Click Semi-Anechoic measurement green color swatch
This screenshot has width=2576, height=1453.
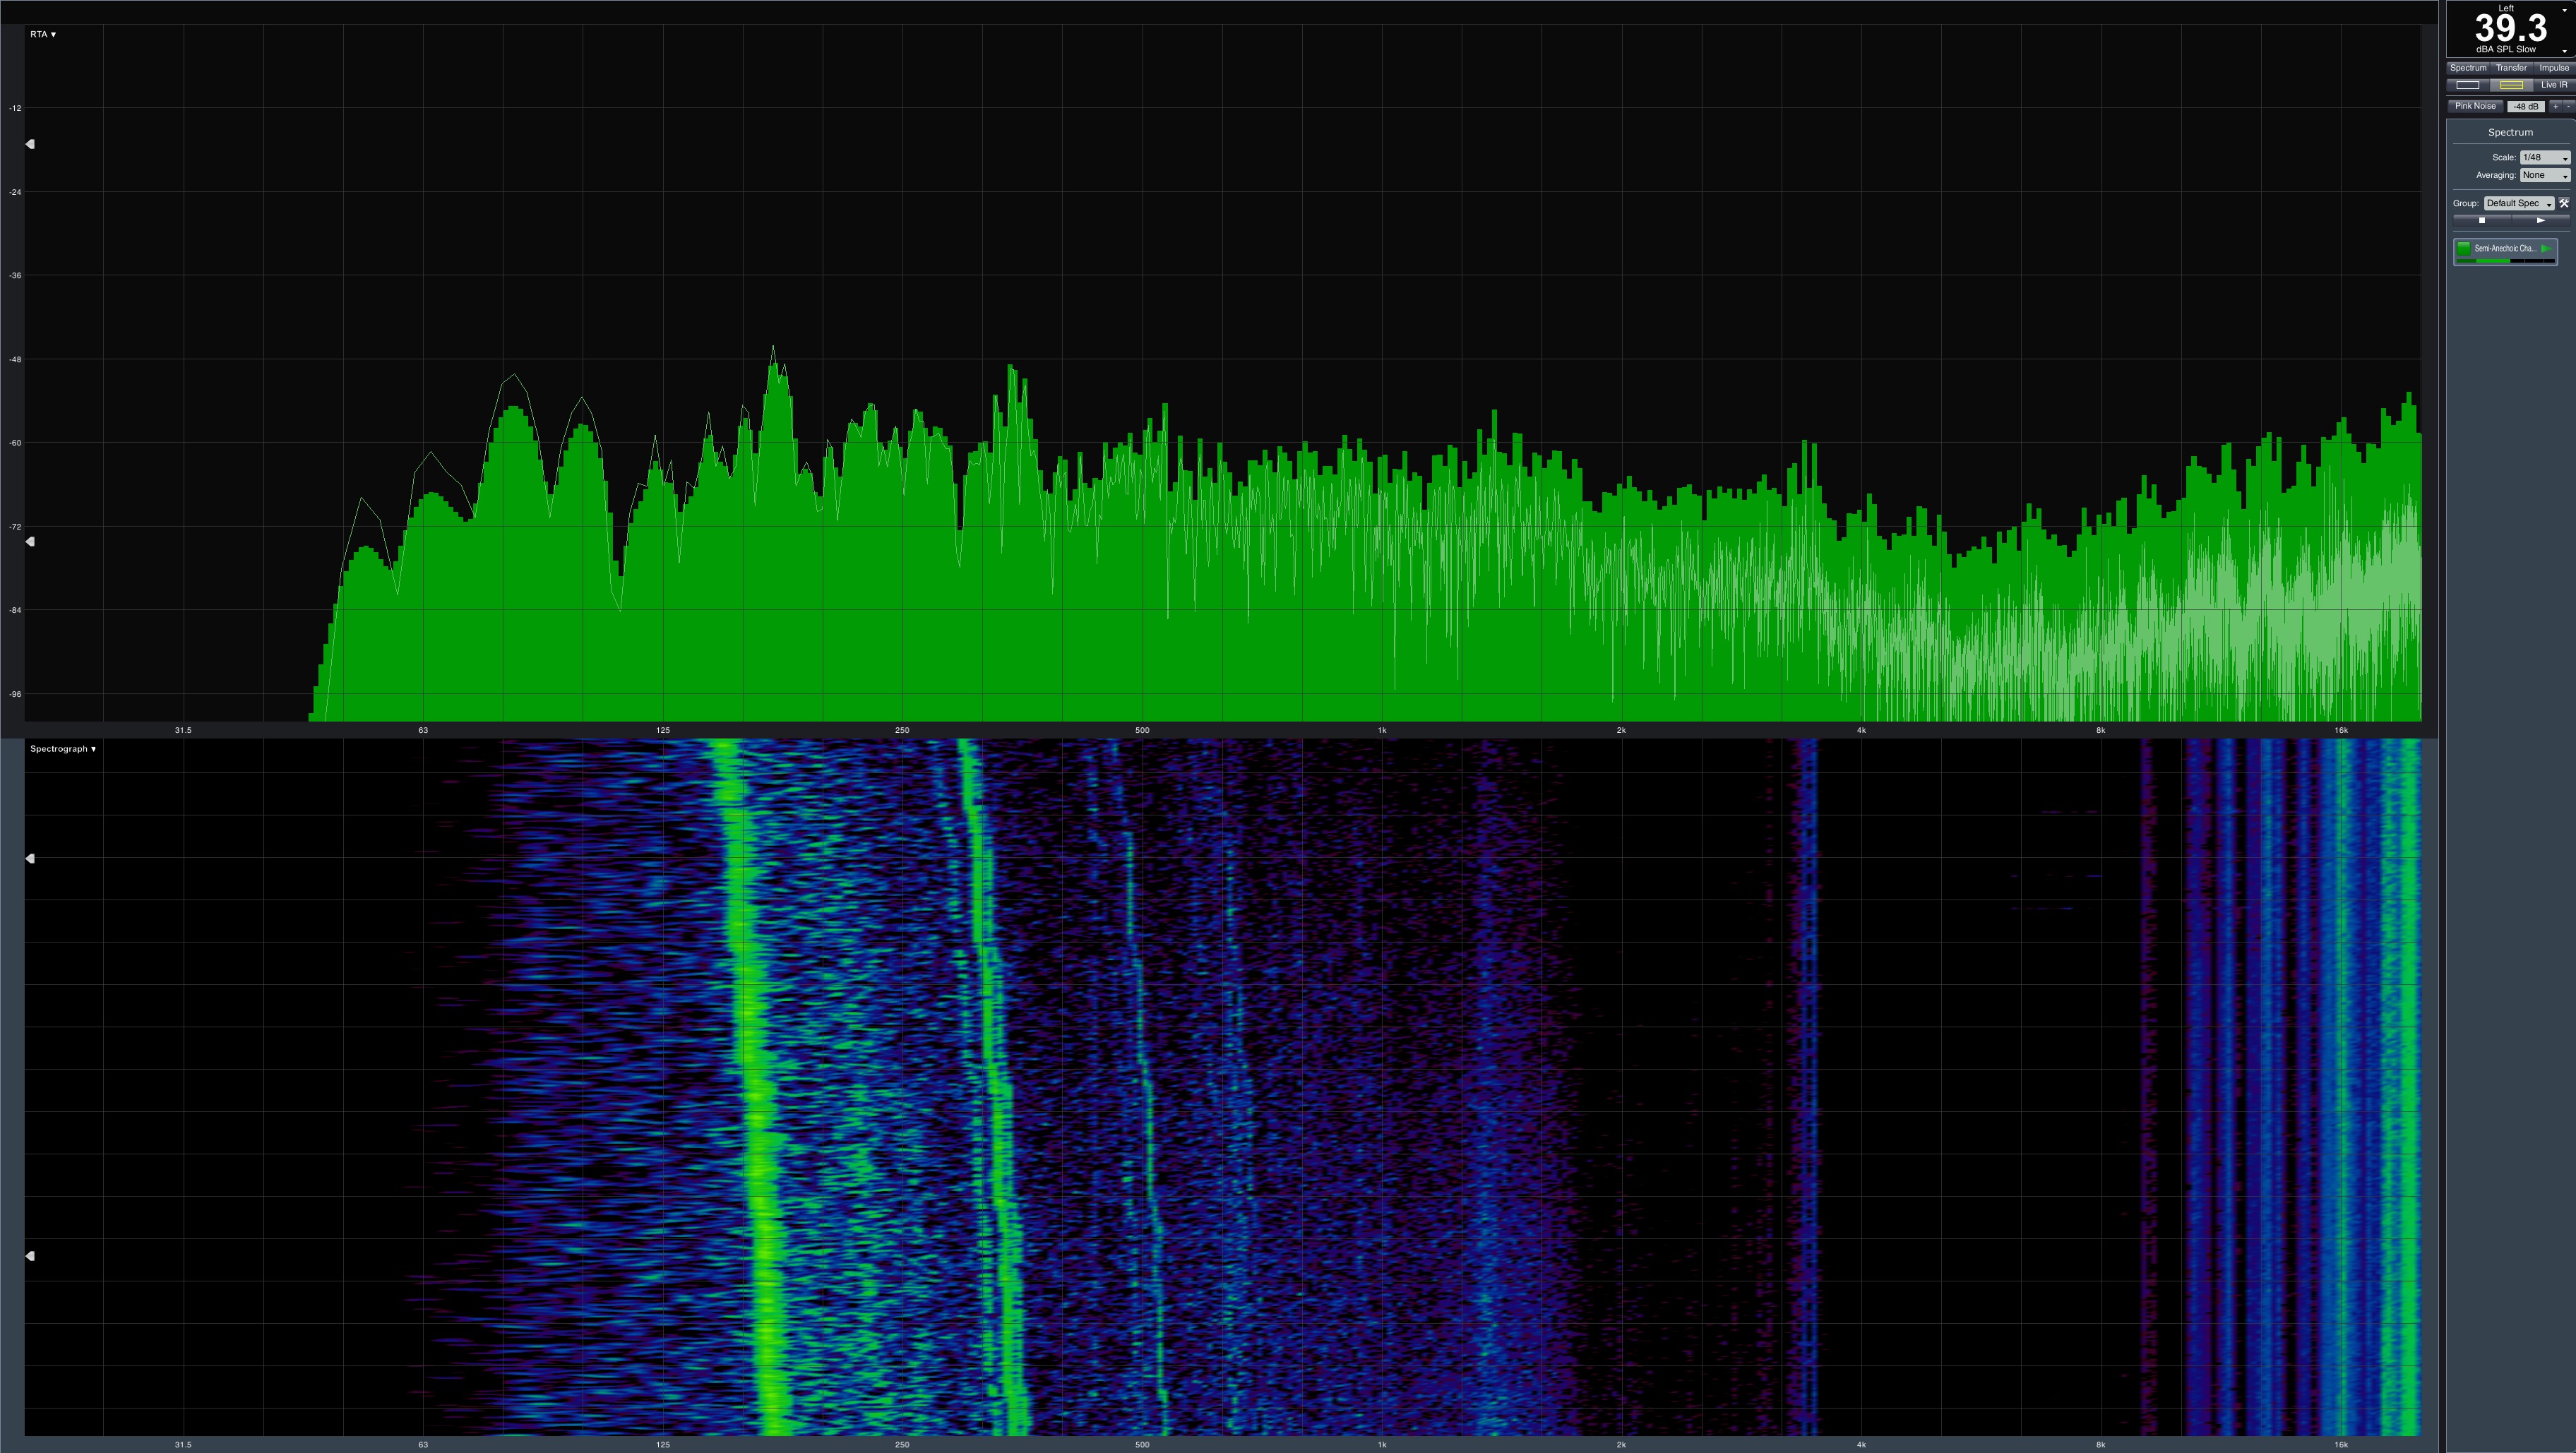click(2464, 249)
